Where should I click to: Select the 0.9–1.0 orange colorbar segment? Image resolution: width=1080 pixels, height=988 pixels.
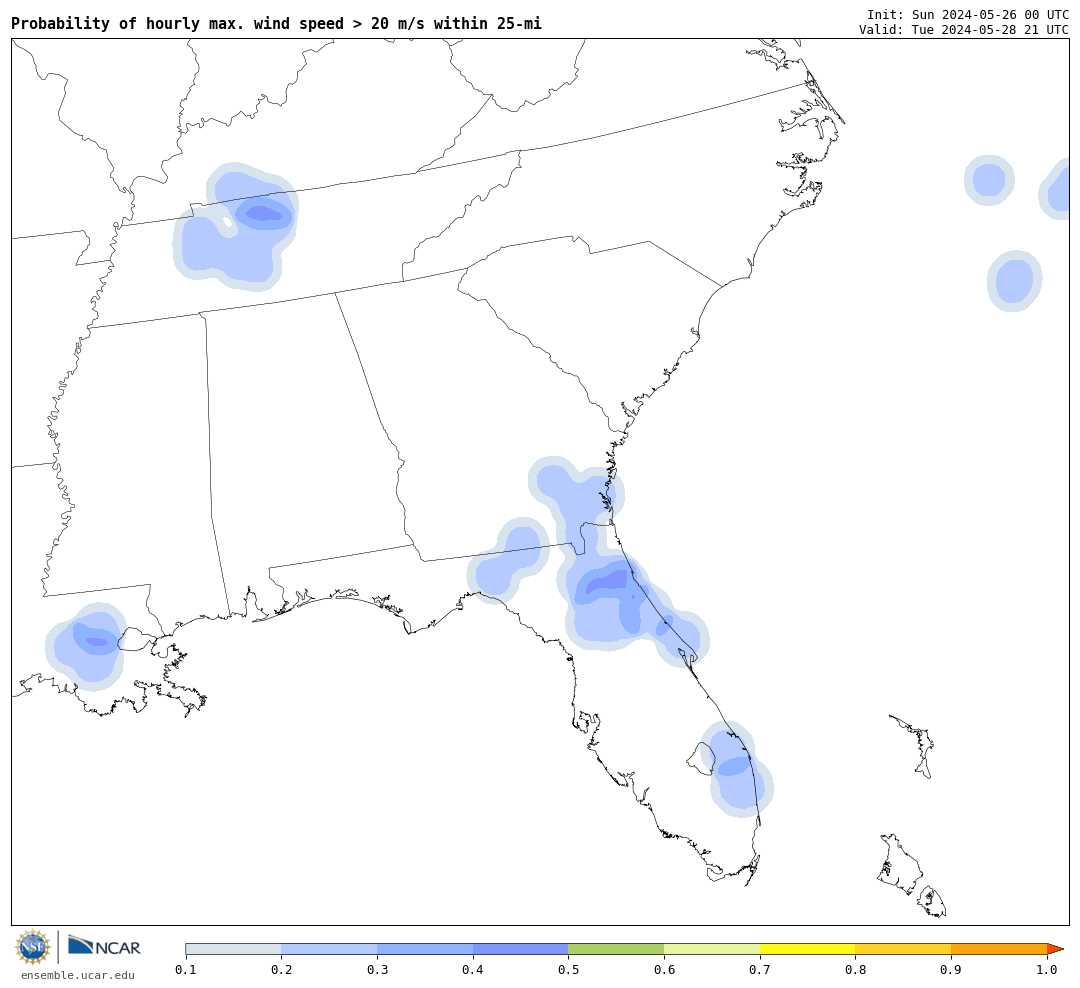point(999,949)
